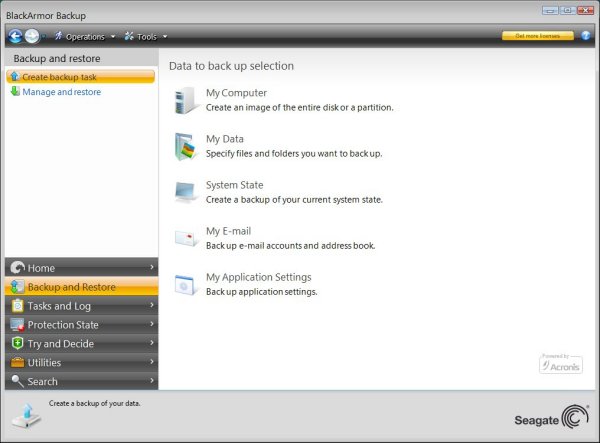Click the Backup and restore panel header
This screenshot has height=443, width=600.
82,59
